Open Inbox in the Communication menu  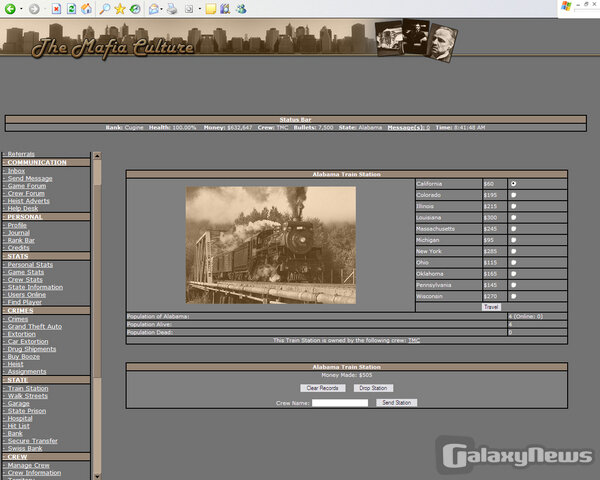coord(16,171)
